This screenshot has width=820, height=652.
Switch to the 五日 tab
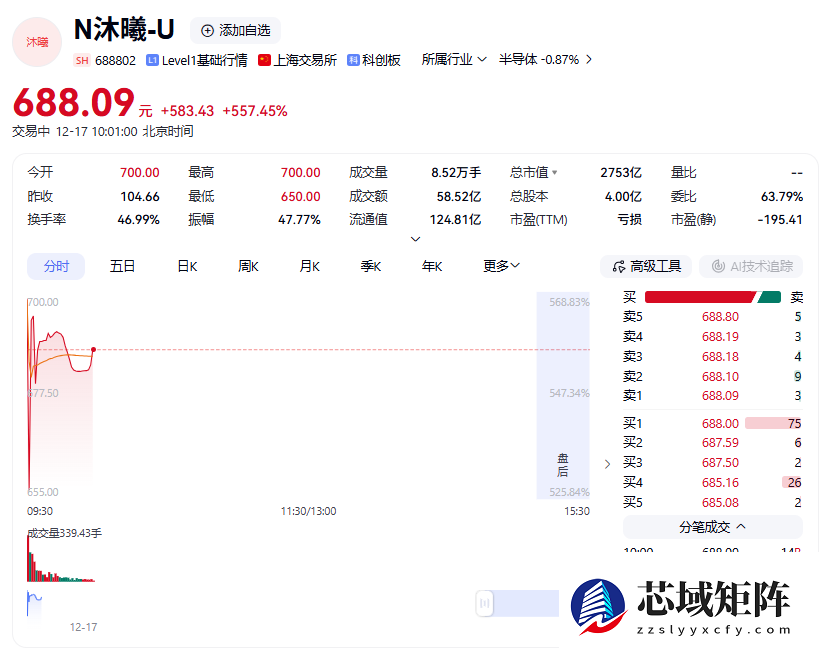tap(123, 266)
